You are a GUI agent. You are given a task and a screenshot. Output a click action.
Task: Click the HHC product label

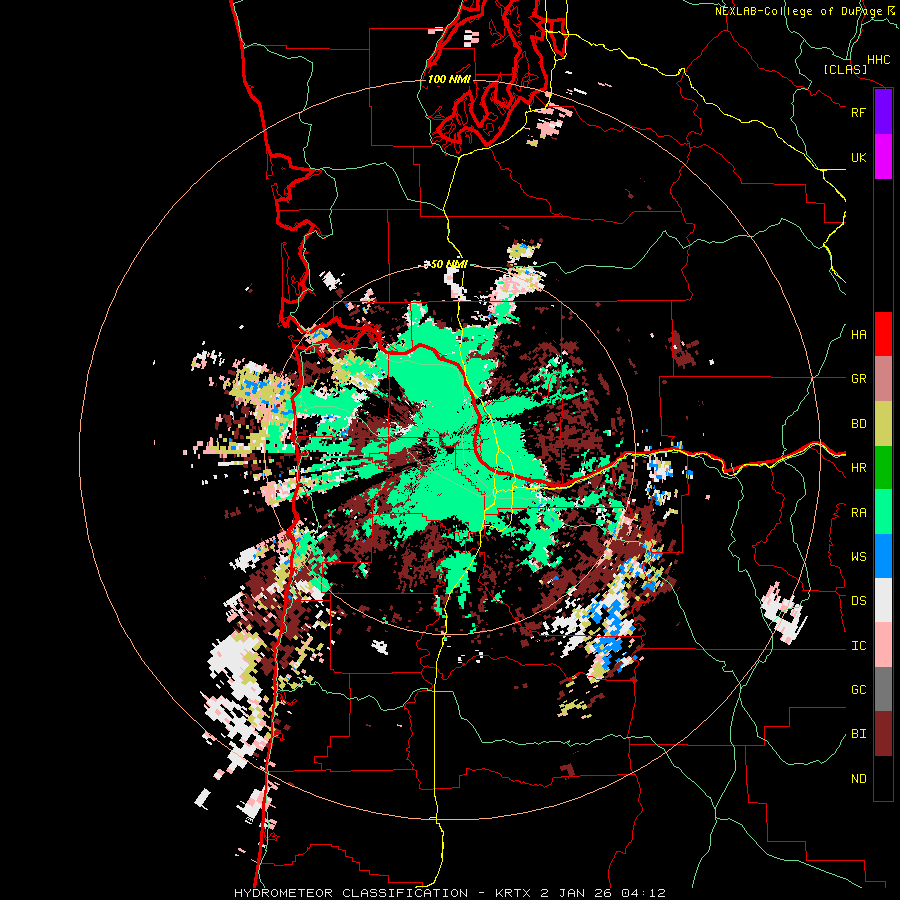[878, 60]
